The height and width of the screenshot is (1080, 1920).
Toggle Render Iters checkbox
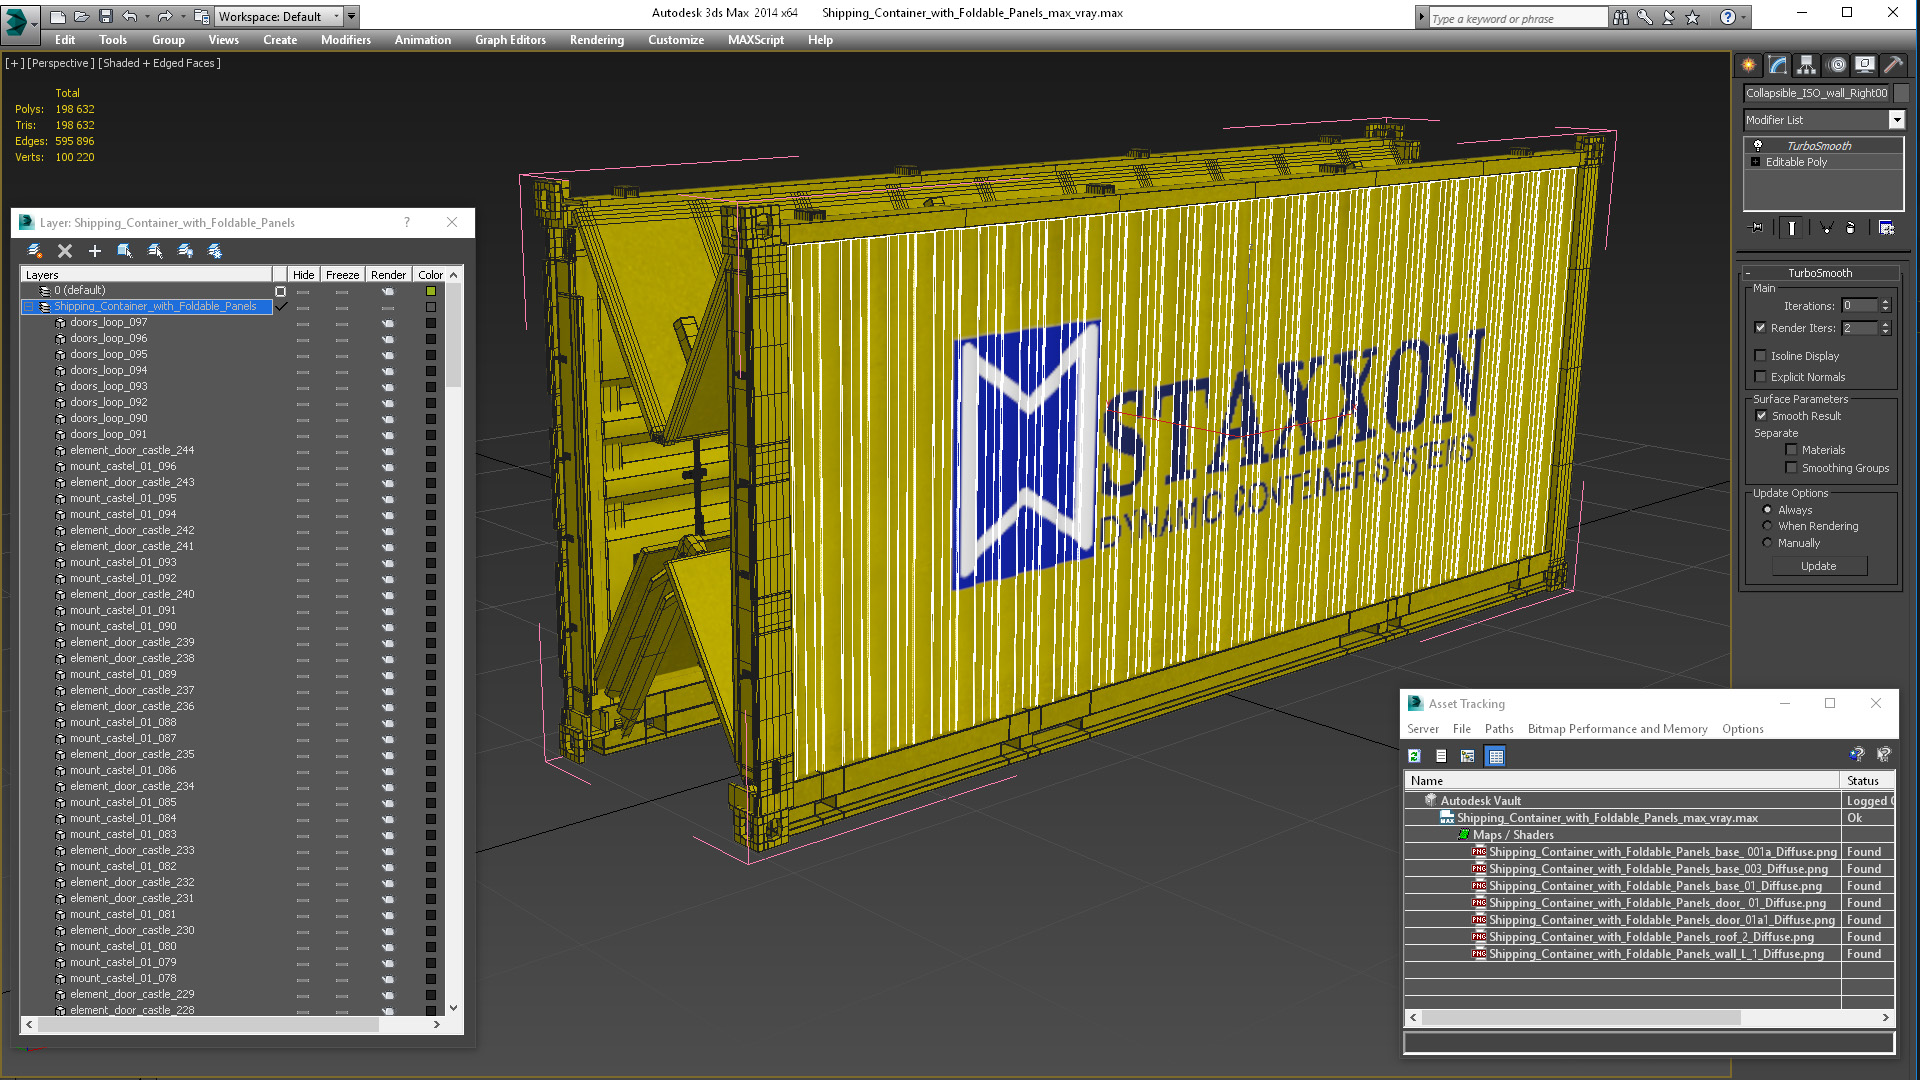point(1761,328)
